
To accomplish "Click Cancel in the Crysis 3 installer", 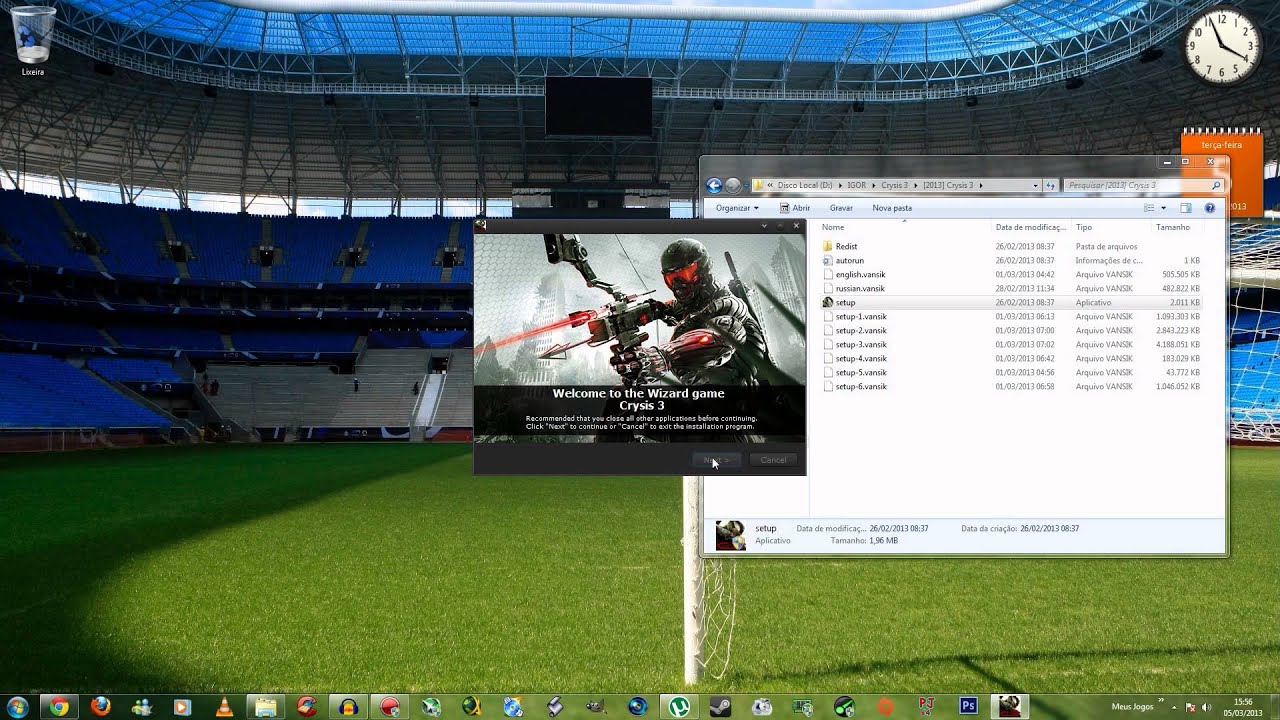I will click(x=773, y=460).
